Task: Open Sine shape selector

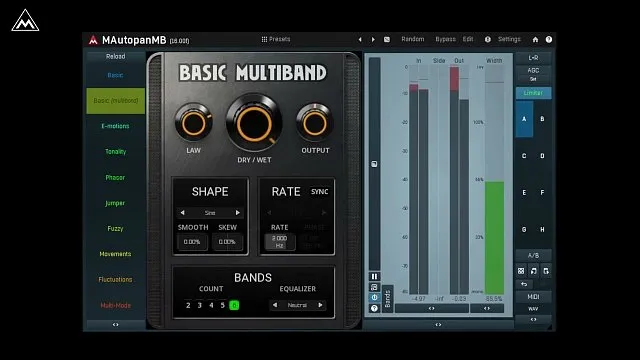Action: [x=210, y=213]
